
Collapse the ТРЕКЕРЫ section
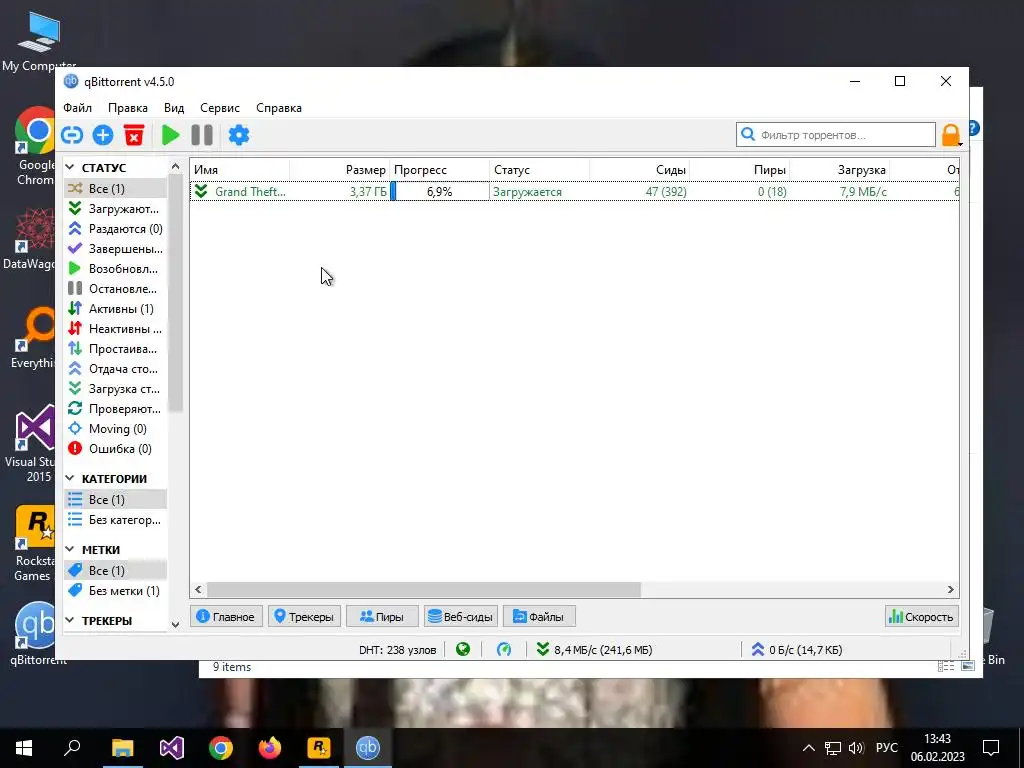70,620
